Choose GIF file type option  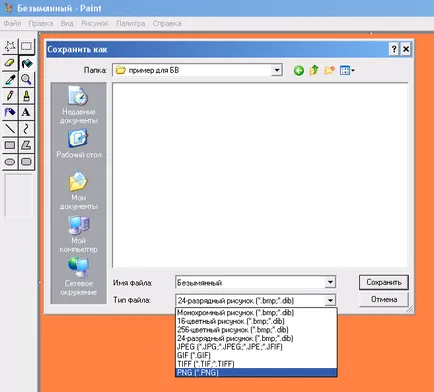pos(256,356)
